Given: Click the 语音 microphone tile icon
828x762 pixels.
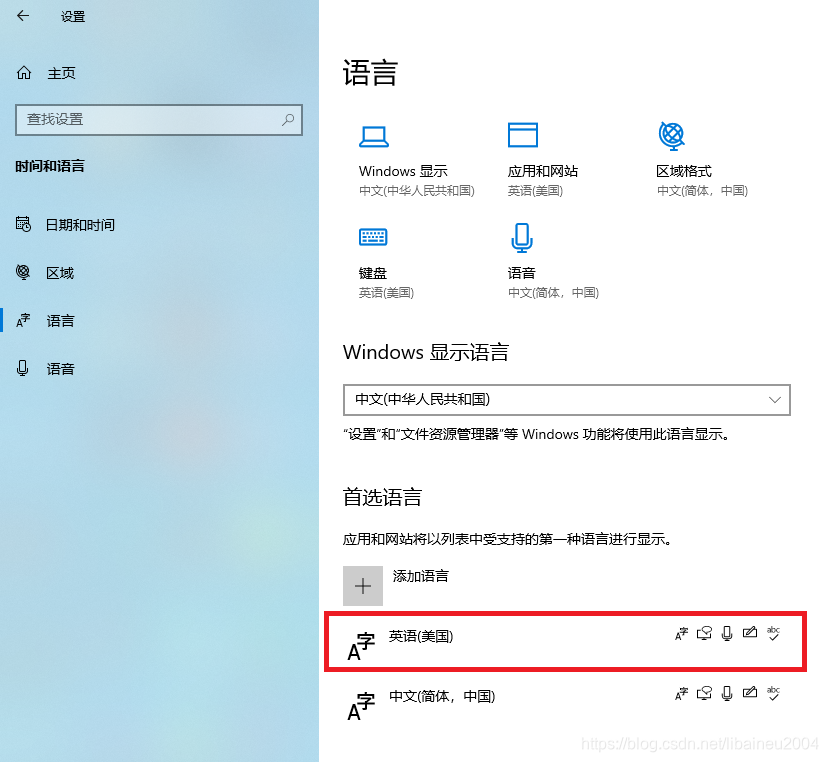Looking at the screenshot, I should coord(522,237).
